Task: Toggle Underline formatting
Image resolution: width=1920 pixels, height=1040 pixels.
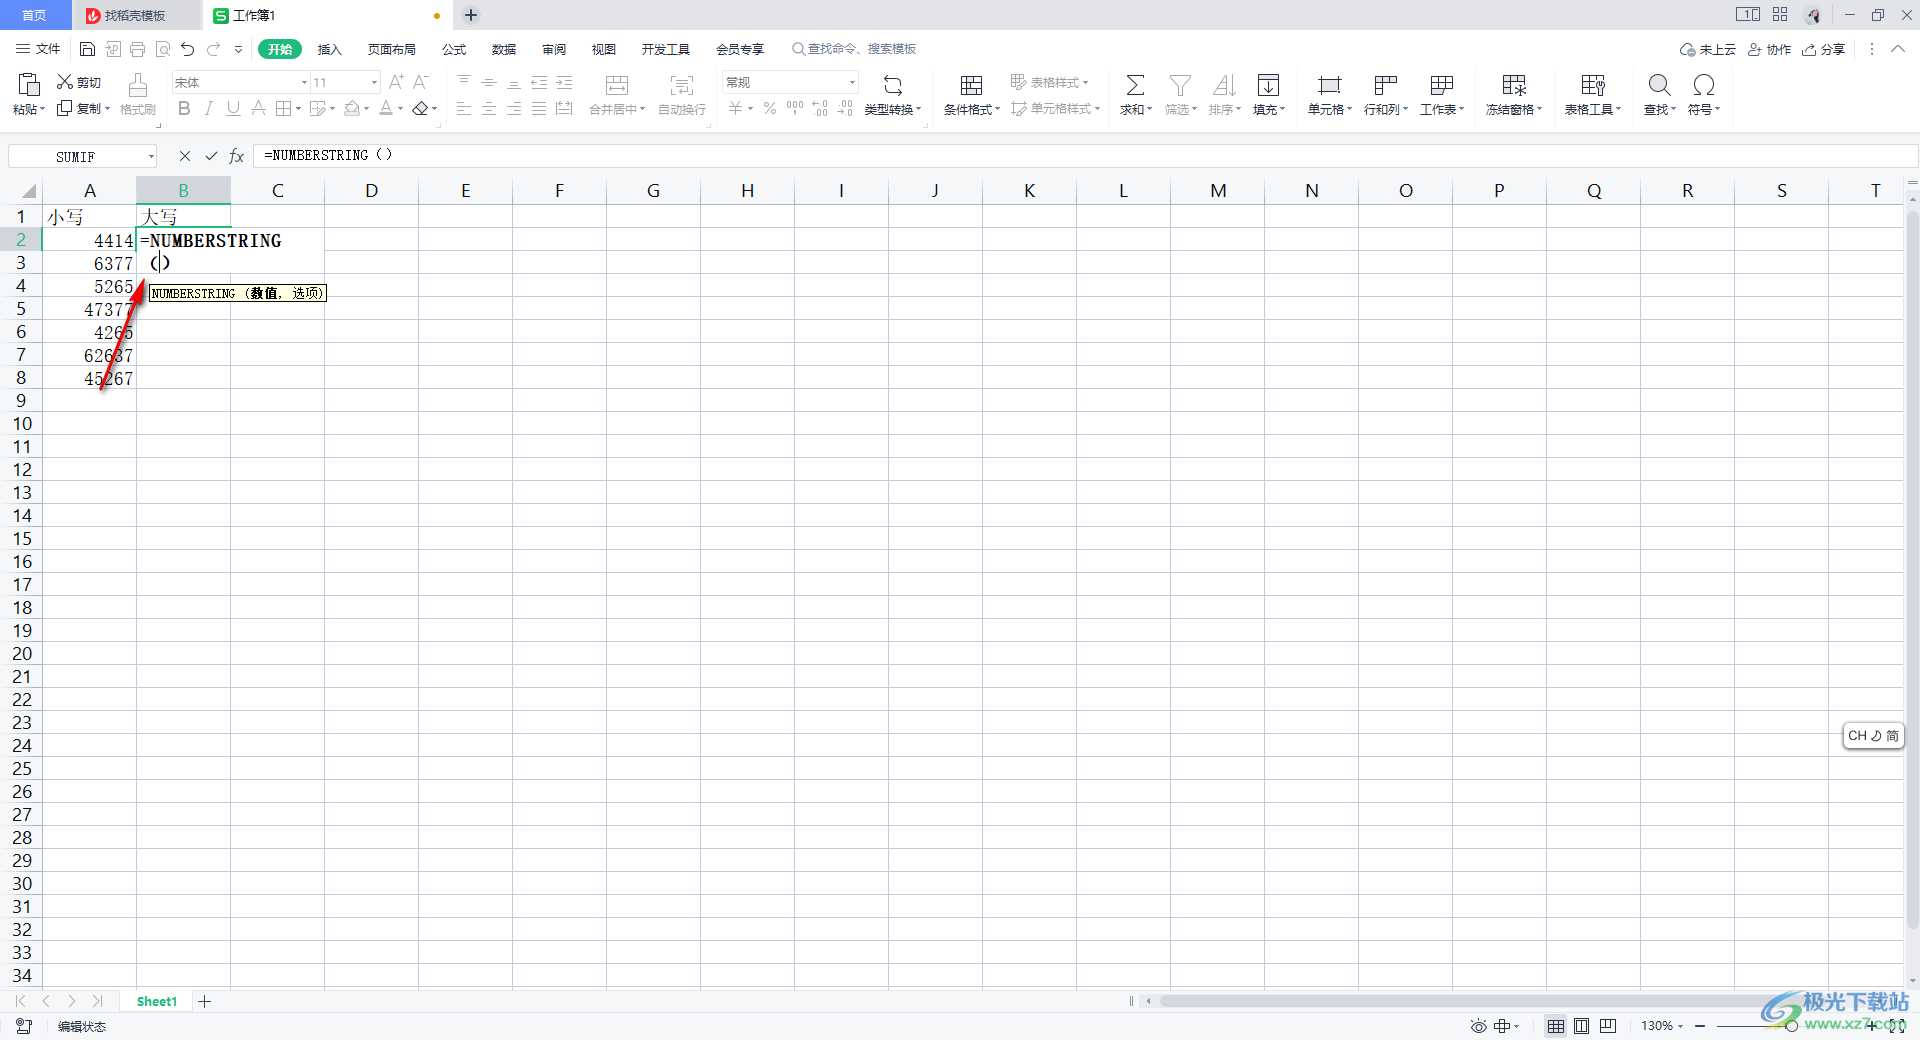Action: 233,108
